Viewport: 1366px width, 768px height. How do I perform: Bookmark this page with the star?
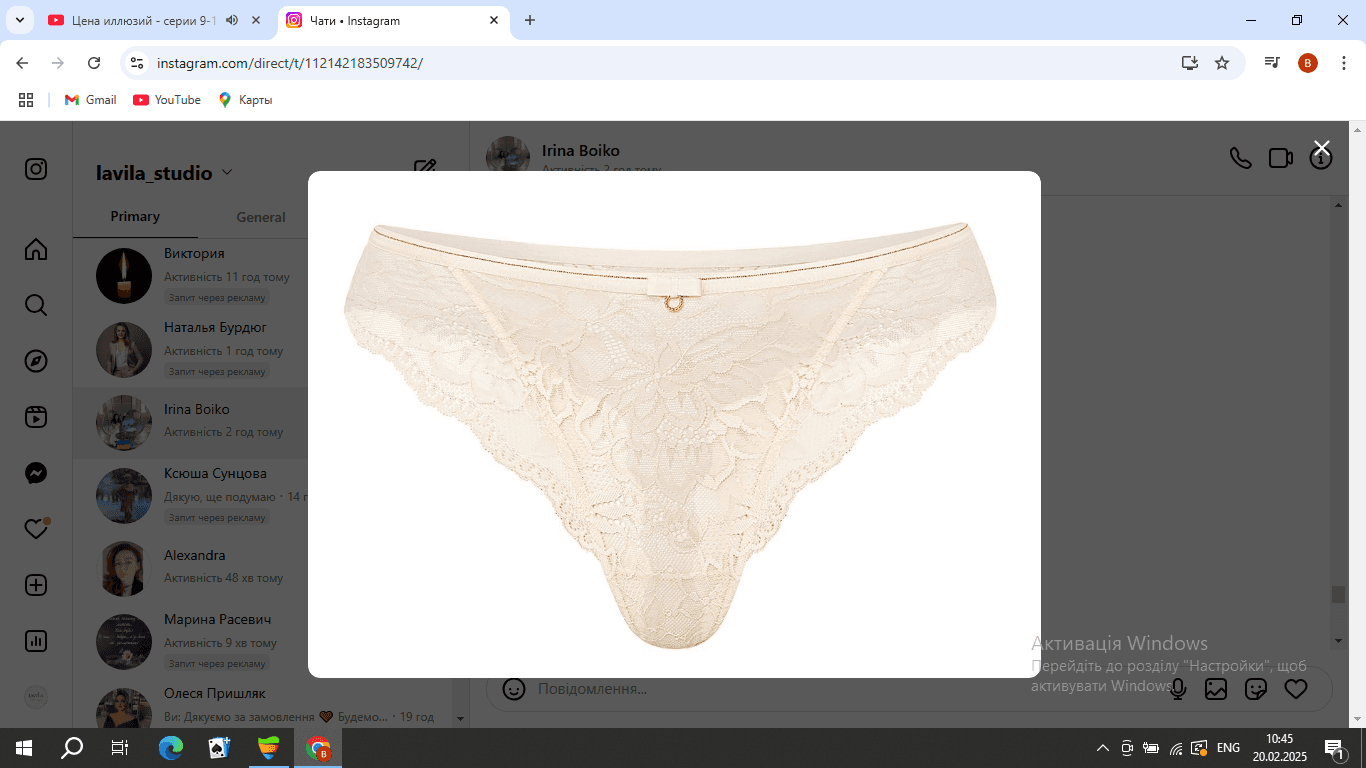(x=1222, y=63)
